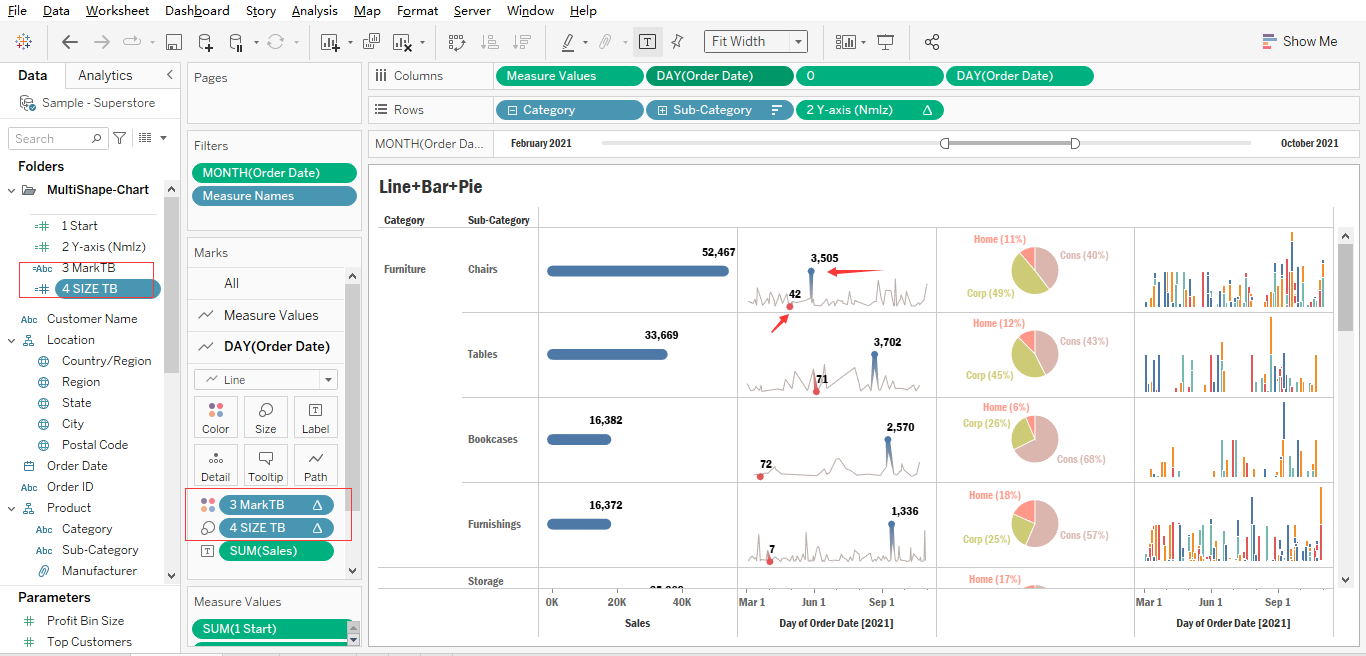Click inside the data pane Search field

(57, 137)
